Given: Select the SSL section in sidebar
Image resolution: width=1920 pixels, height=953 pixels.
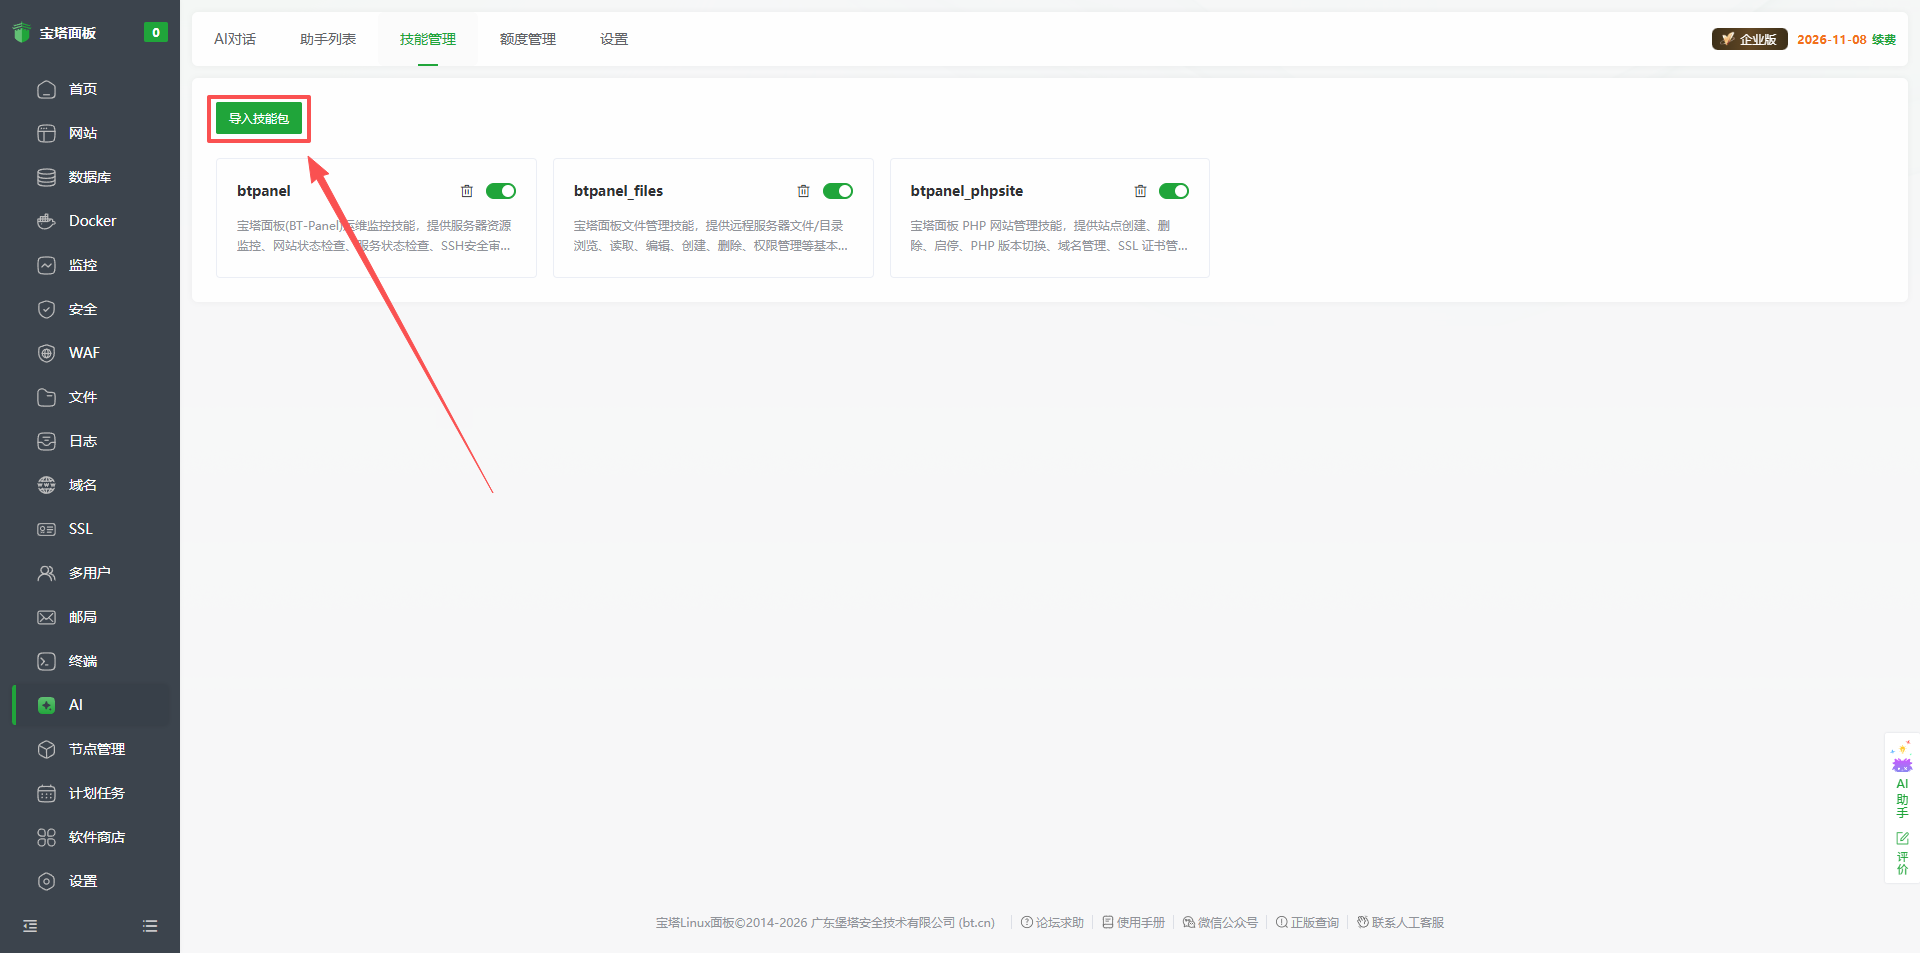Looking at the screenshot, I should [x=79, y=528].
